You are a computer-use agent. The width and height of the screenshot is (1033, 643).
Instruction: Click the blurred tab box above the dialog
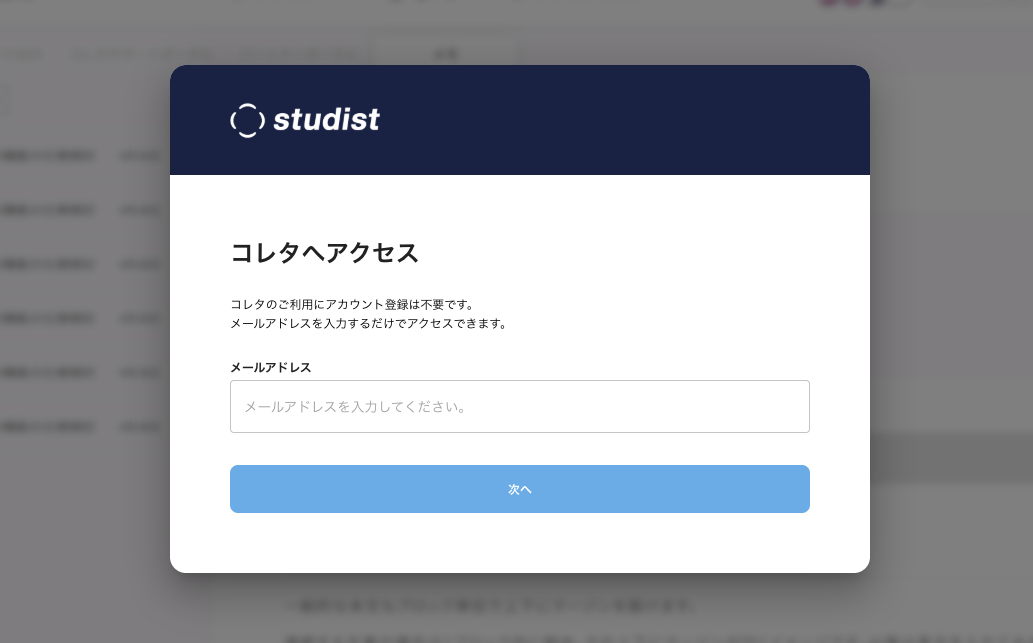point(445,53)
